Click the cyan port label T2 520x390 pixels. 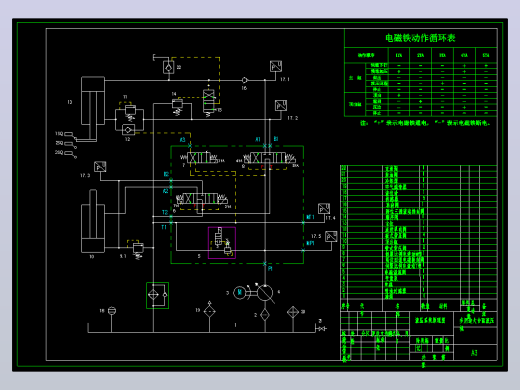(165, 212)
